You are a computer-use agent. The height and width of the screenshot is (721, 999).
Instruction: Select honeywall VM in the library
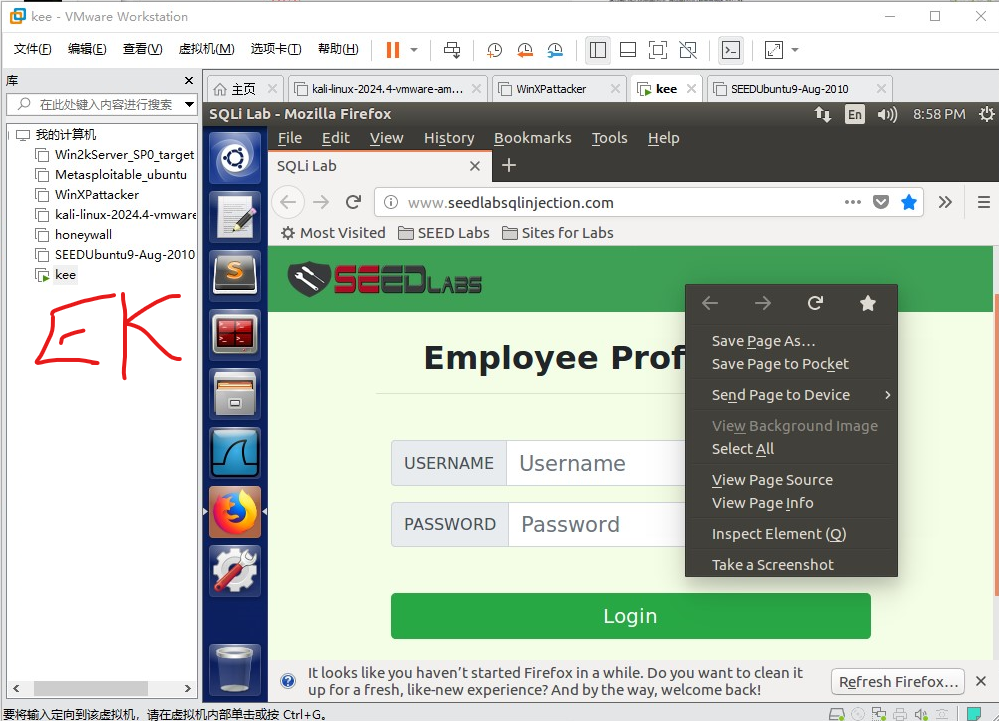tap(83, 234)
